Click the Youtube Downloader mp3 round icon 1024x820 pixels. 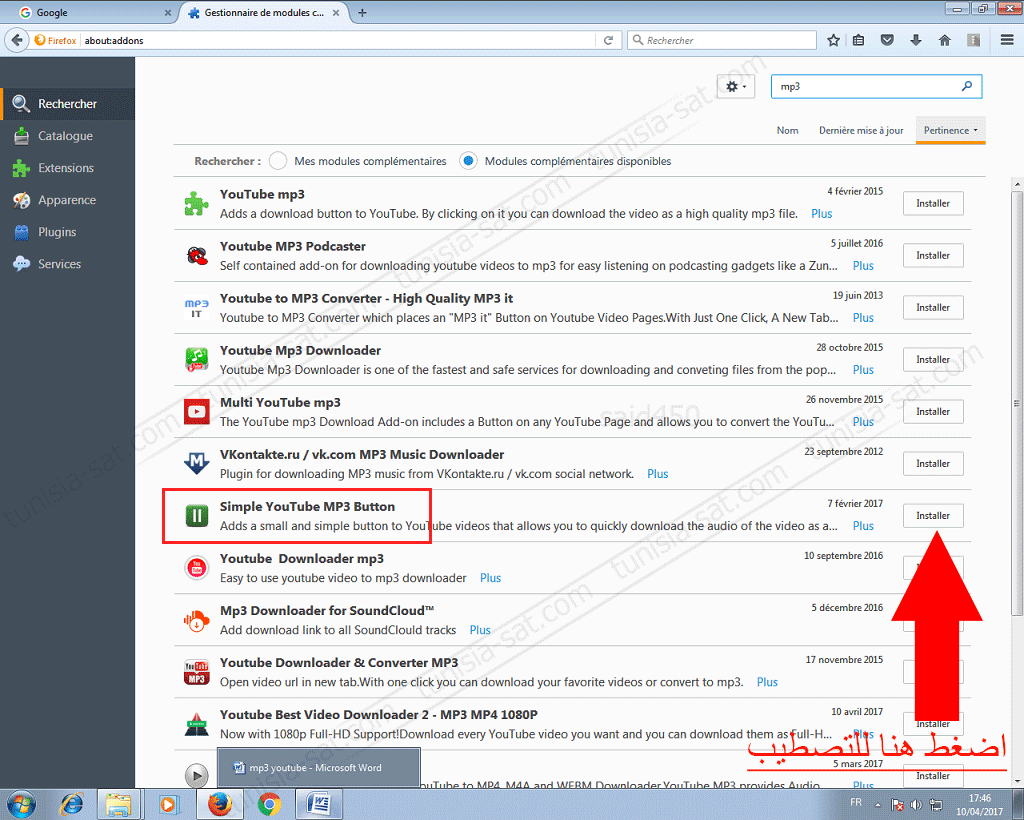(197, 568)
